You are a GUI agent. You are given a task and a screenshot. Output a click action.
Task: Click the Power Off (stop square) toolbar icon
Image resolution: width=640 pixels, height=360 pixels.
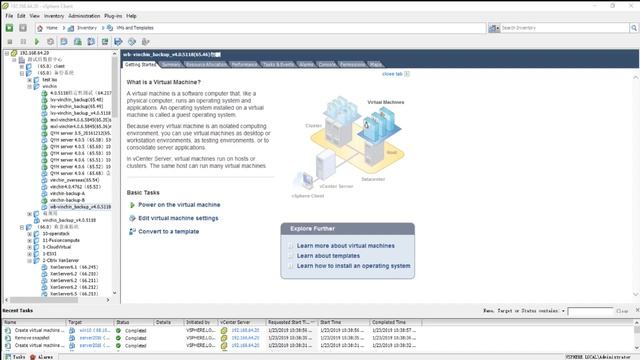(10, 42)
